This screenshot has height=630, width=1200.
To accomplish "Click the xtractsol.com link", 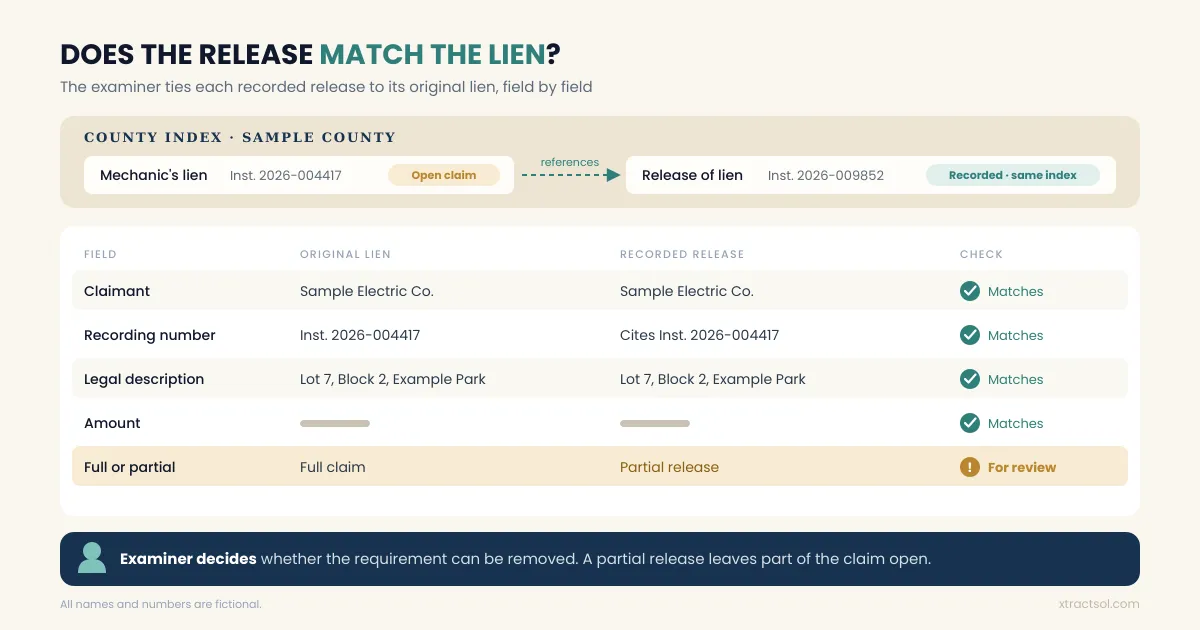I will pos(1099,604).
